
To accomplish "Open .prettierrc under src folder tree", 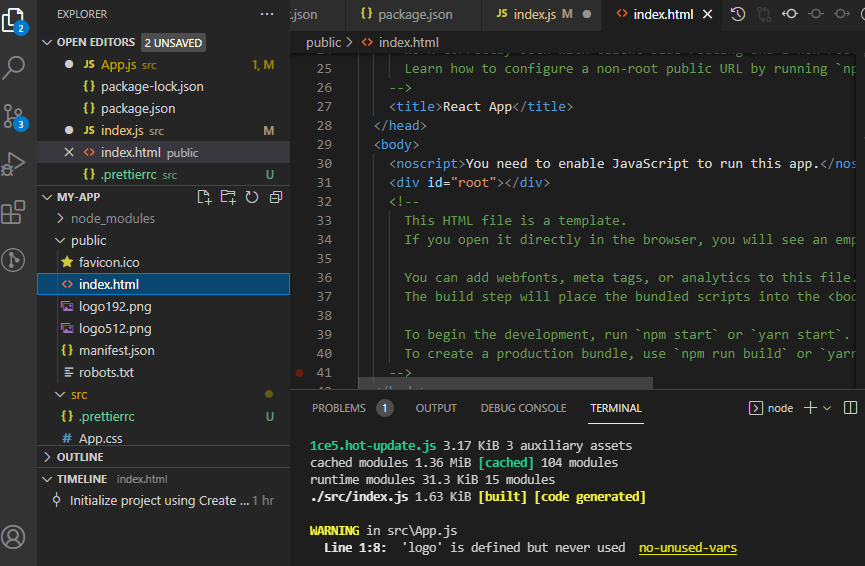I will 163,417.
